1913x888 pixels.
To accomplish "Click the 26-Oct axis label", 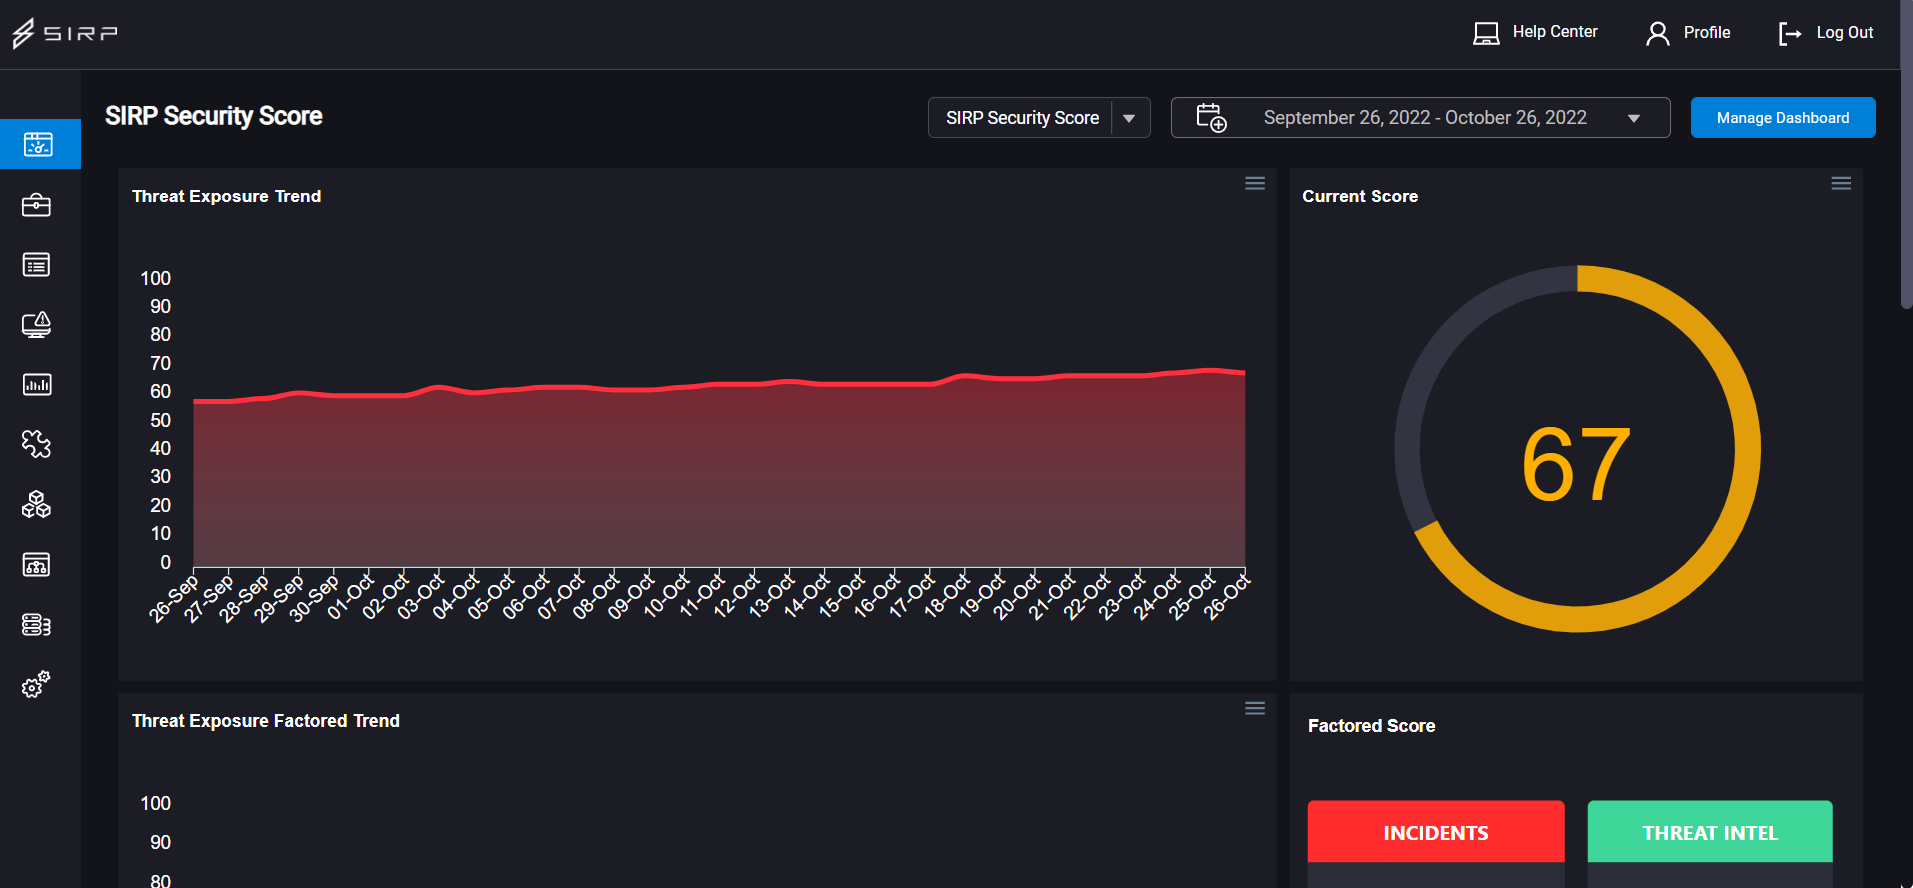I will coord(1227,595).
